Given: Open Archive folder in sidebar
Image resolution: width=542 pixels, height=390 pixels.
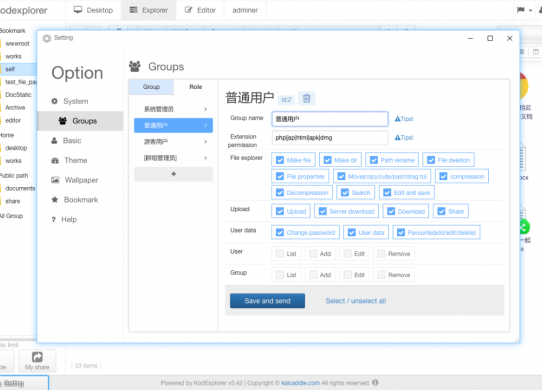Looking at the screenshot, I should (15, 108).
